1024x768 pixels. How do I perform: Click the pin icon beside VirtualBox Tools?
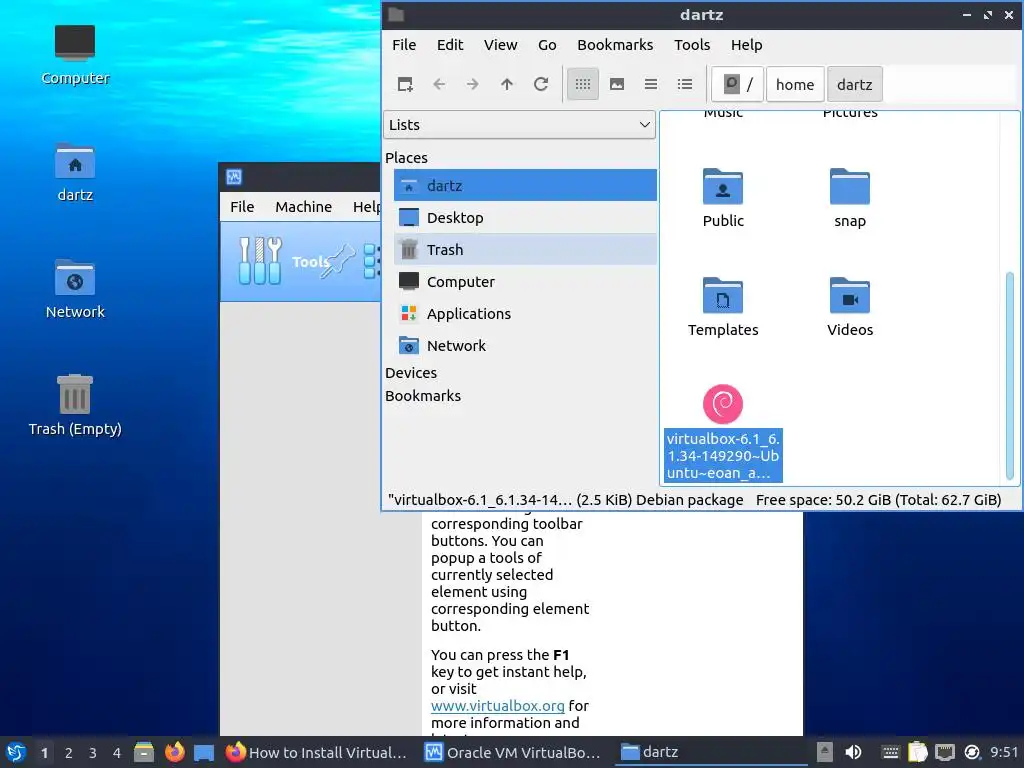[x=338, y=261]
